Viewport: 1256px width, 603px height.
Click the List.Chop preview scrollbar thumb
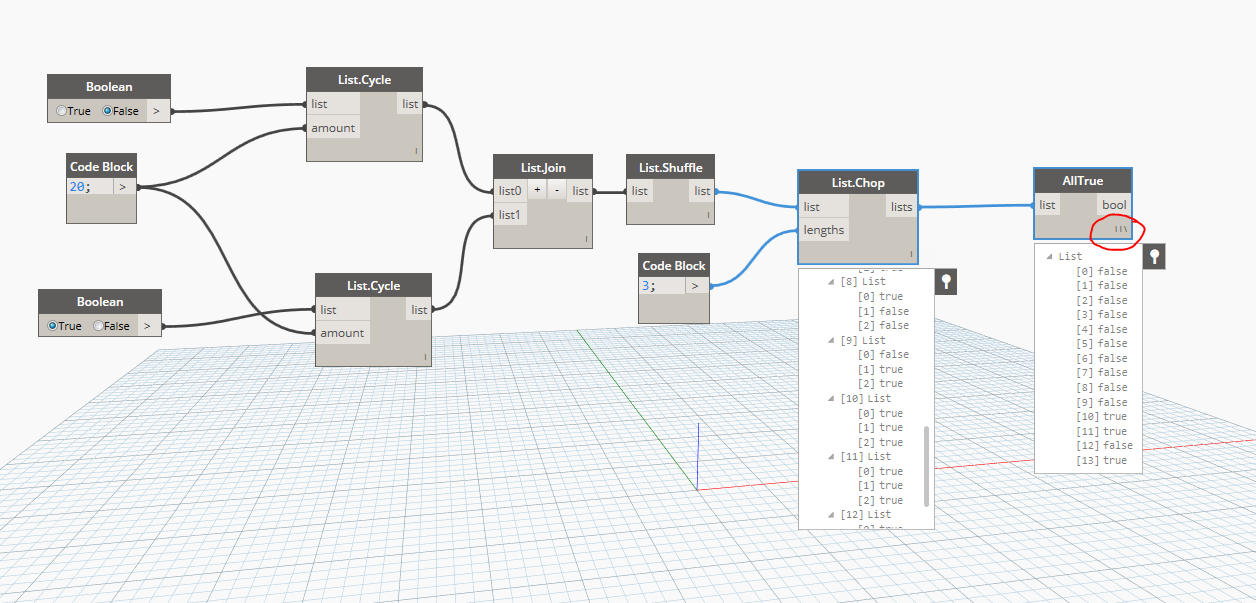pyautogui.click(x=926, y=466)
